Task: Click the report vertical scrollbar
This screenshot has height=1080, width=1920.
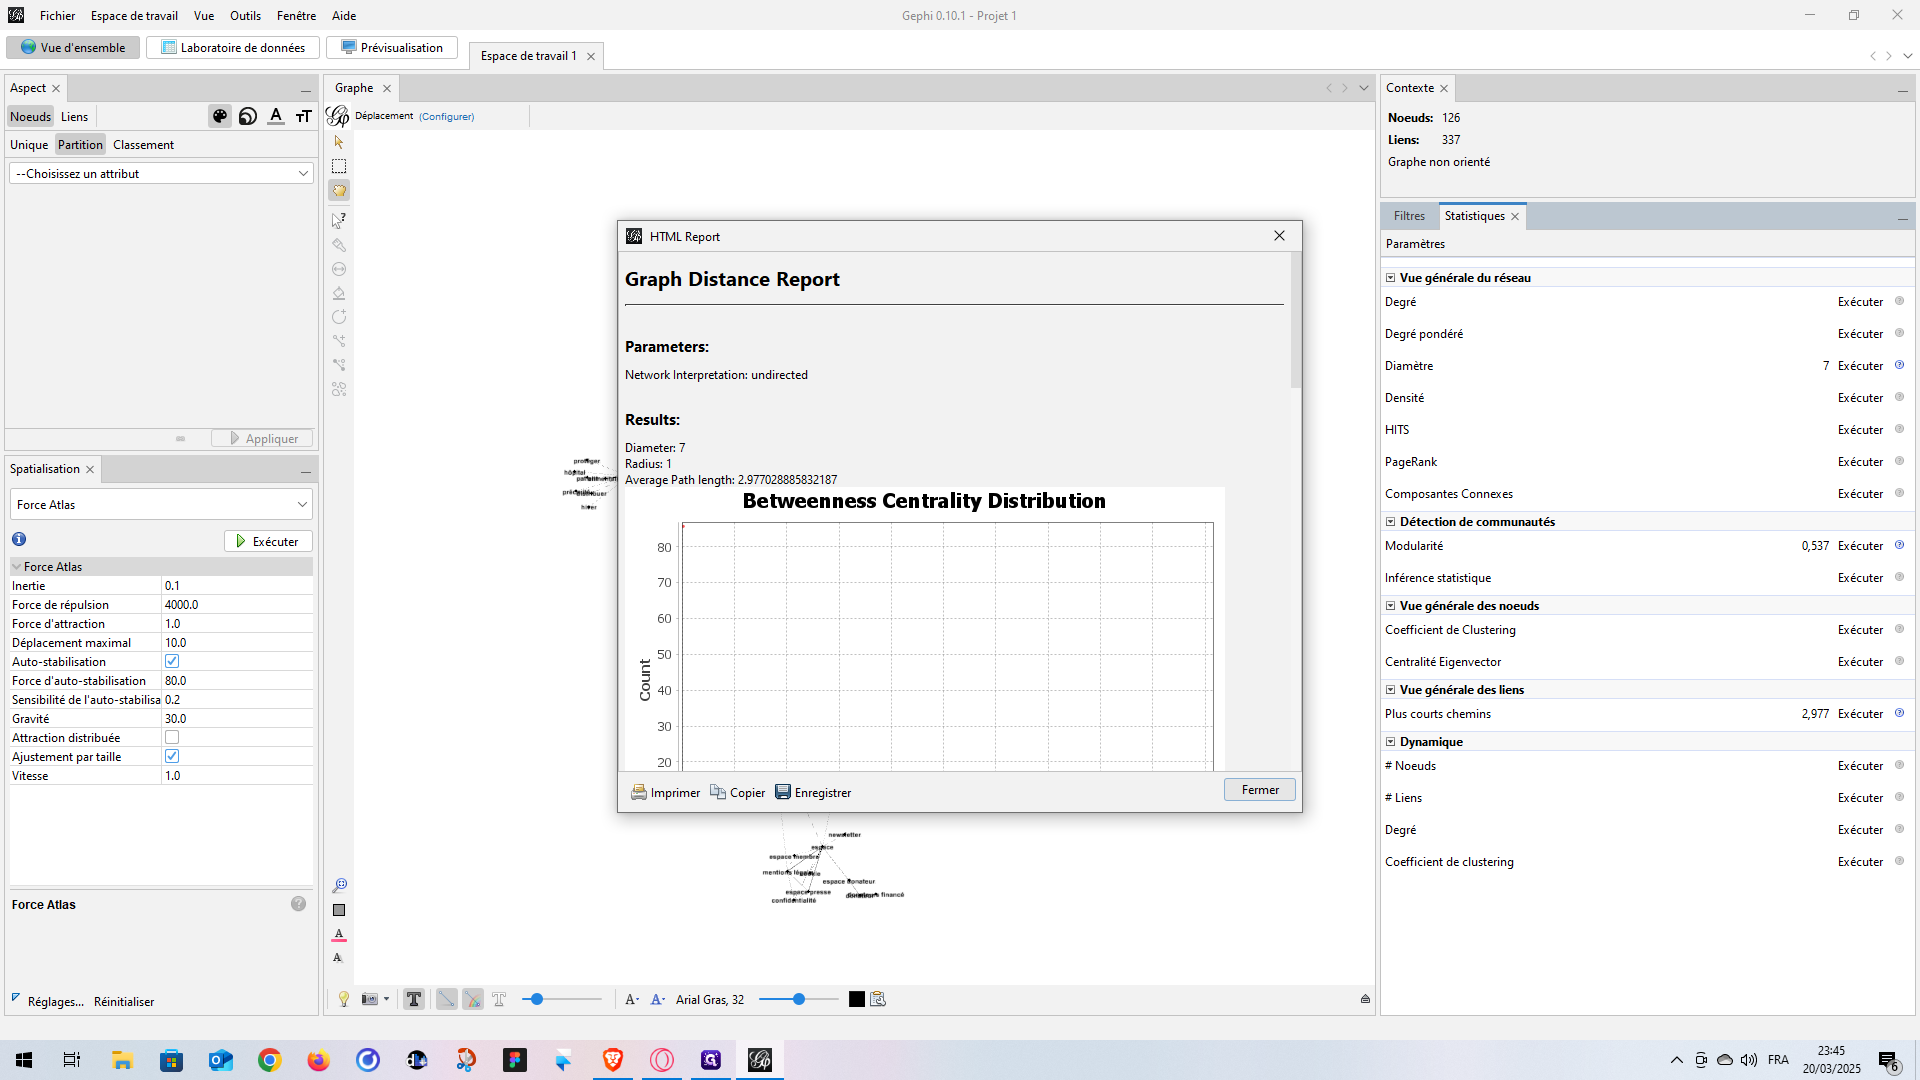Action: 1296,320
